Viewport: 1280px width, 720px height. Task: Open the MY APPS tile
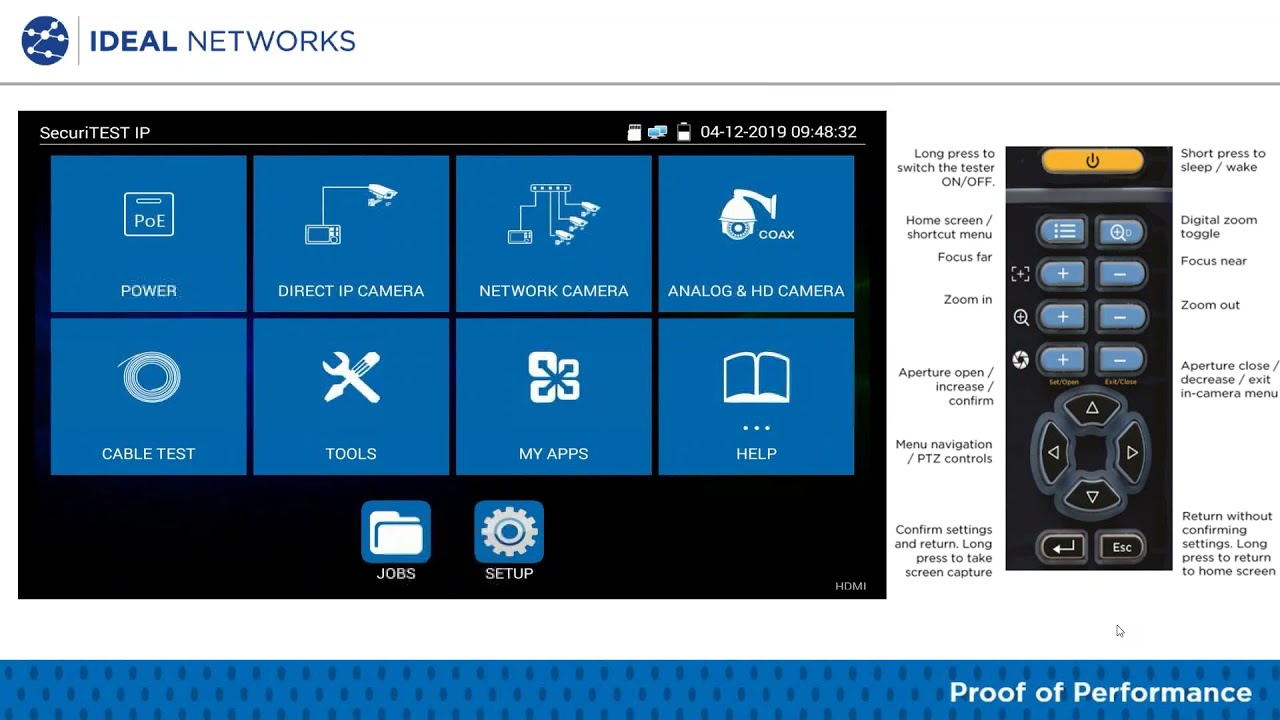(553, 396)
